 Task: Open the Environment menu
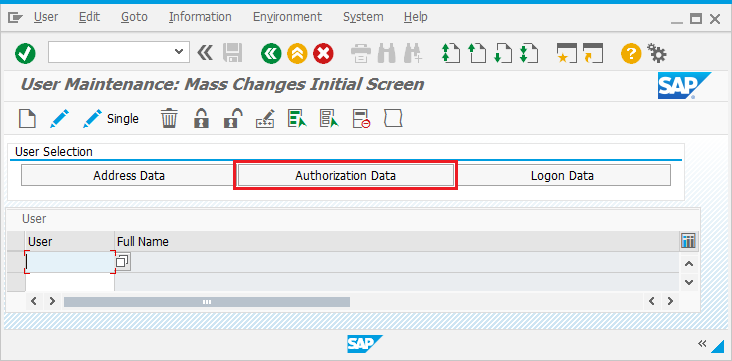(x=287, y=17)
